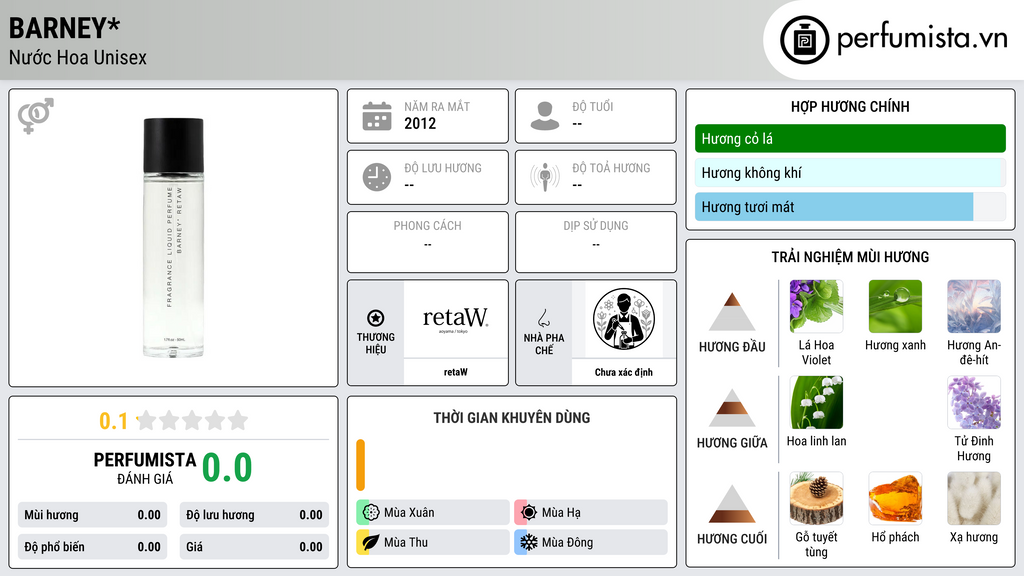Click the Thời gian khuyên dùng heading
The height and width of the screenshot is (576, 1024).
(512, 418)
